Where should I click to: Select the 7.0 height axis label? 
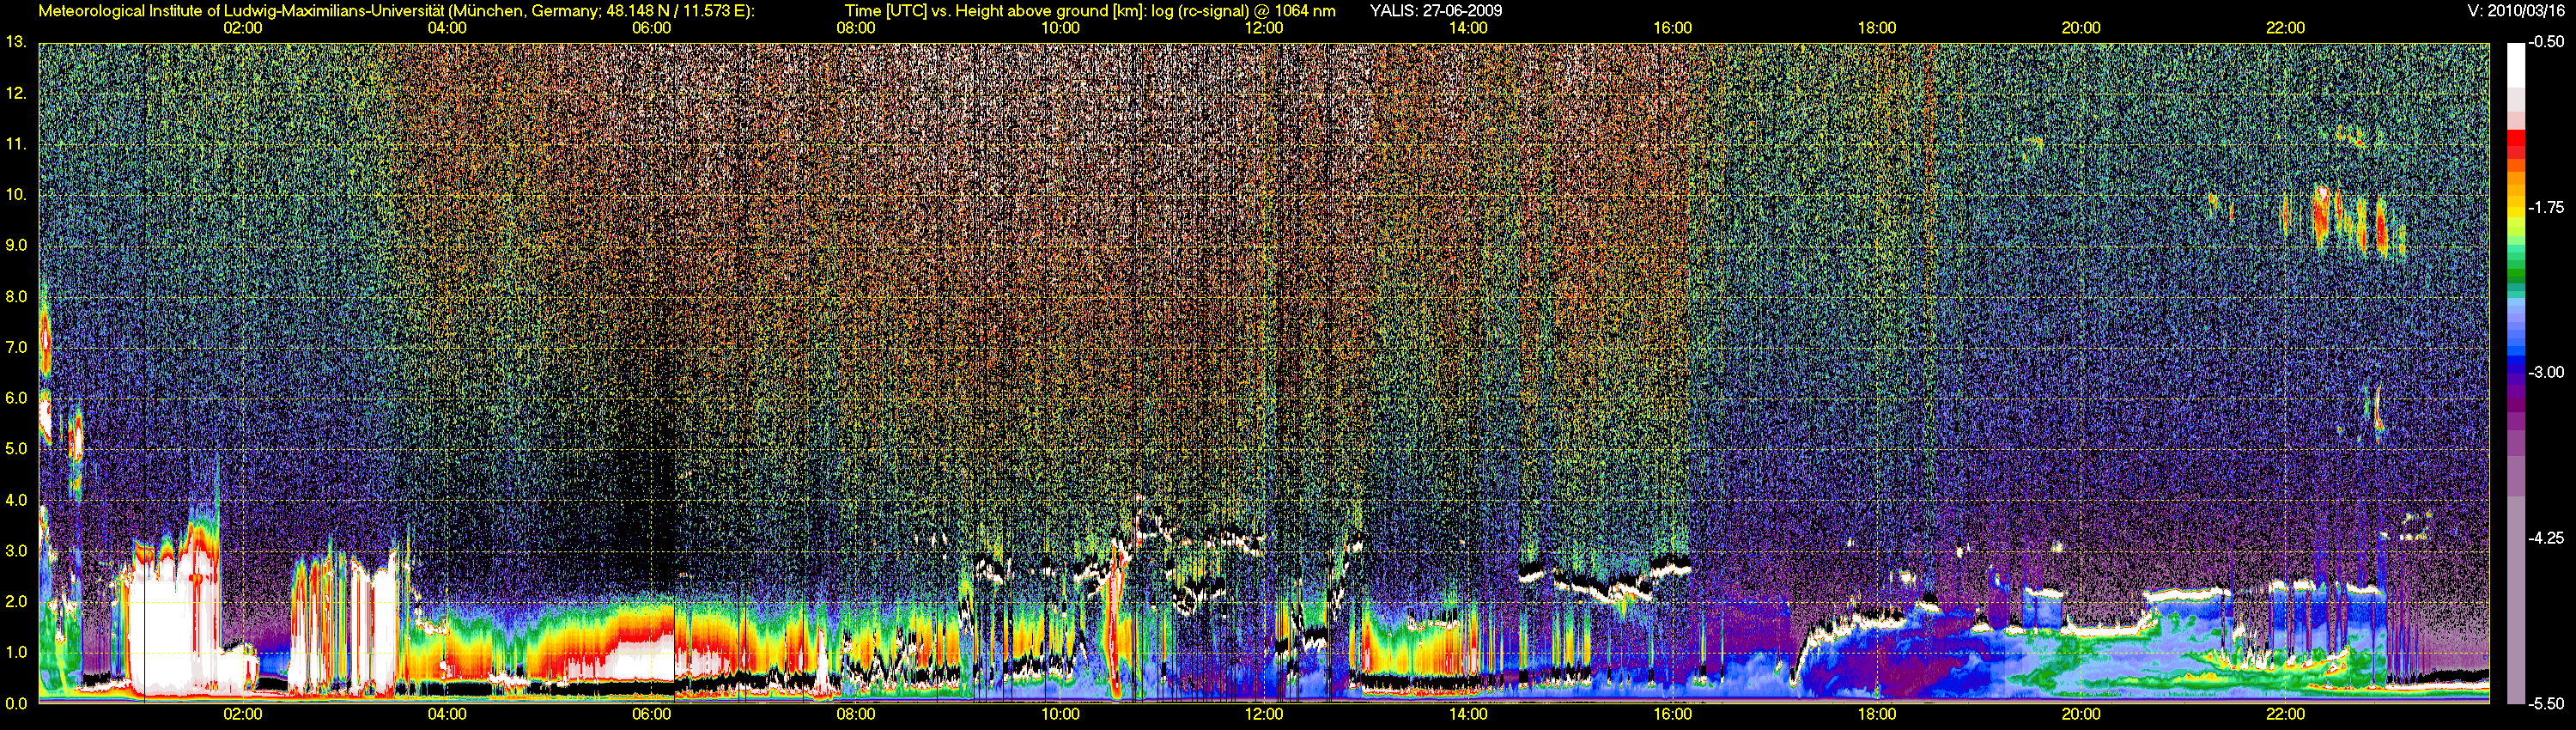(x=15, y=347)
